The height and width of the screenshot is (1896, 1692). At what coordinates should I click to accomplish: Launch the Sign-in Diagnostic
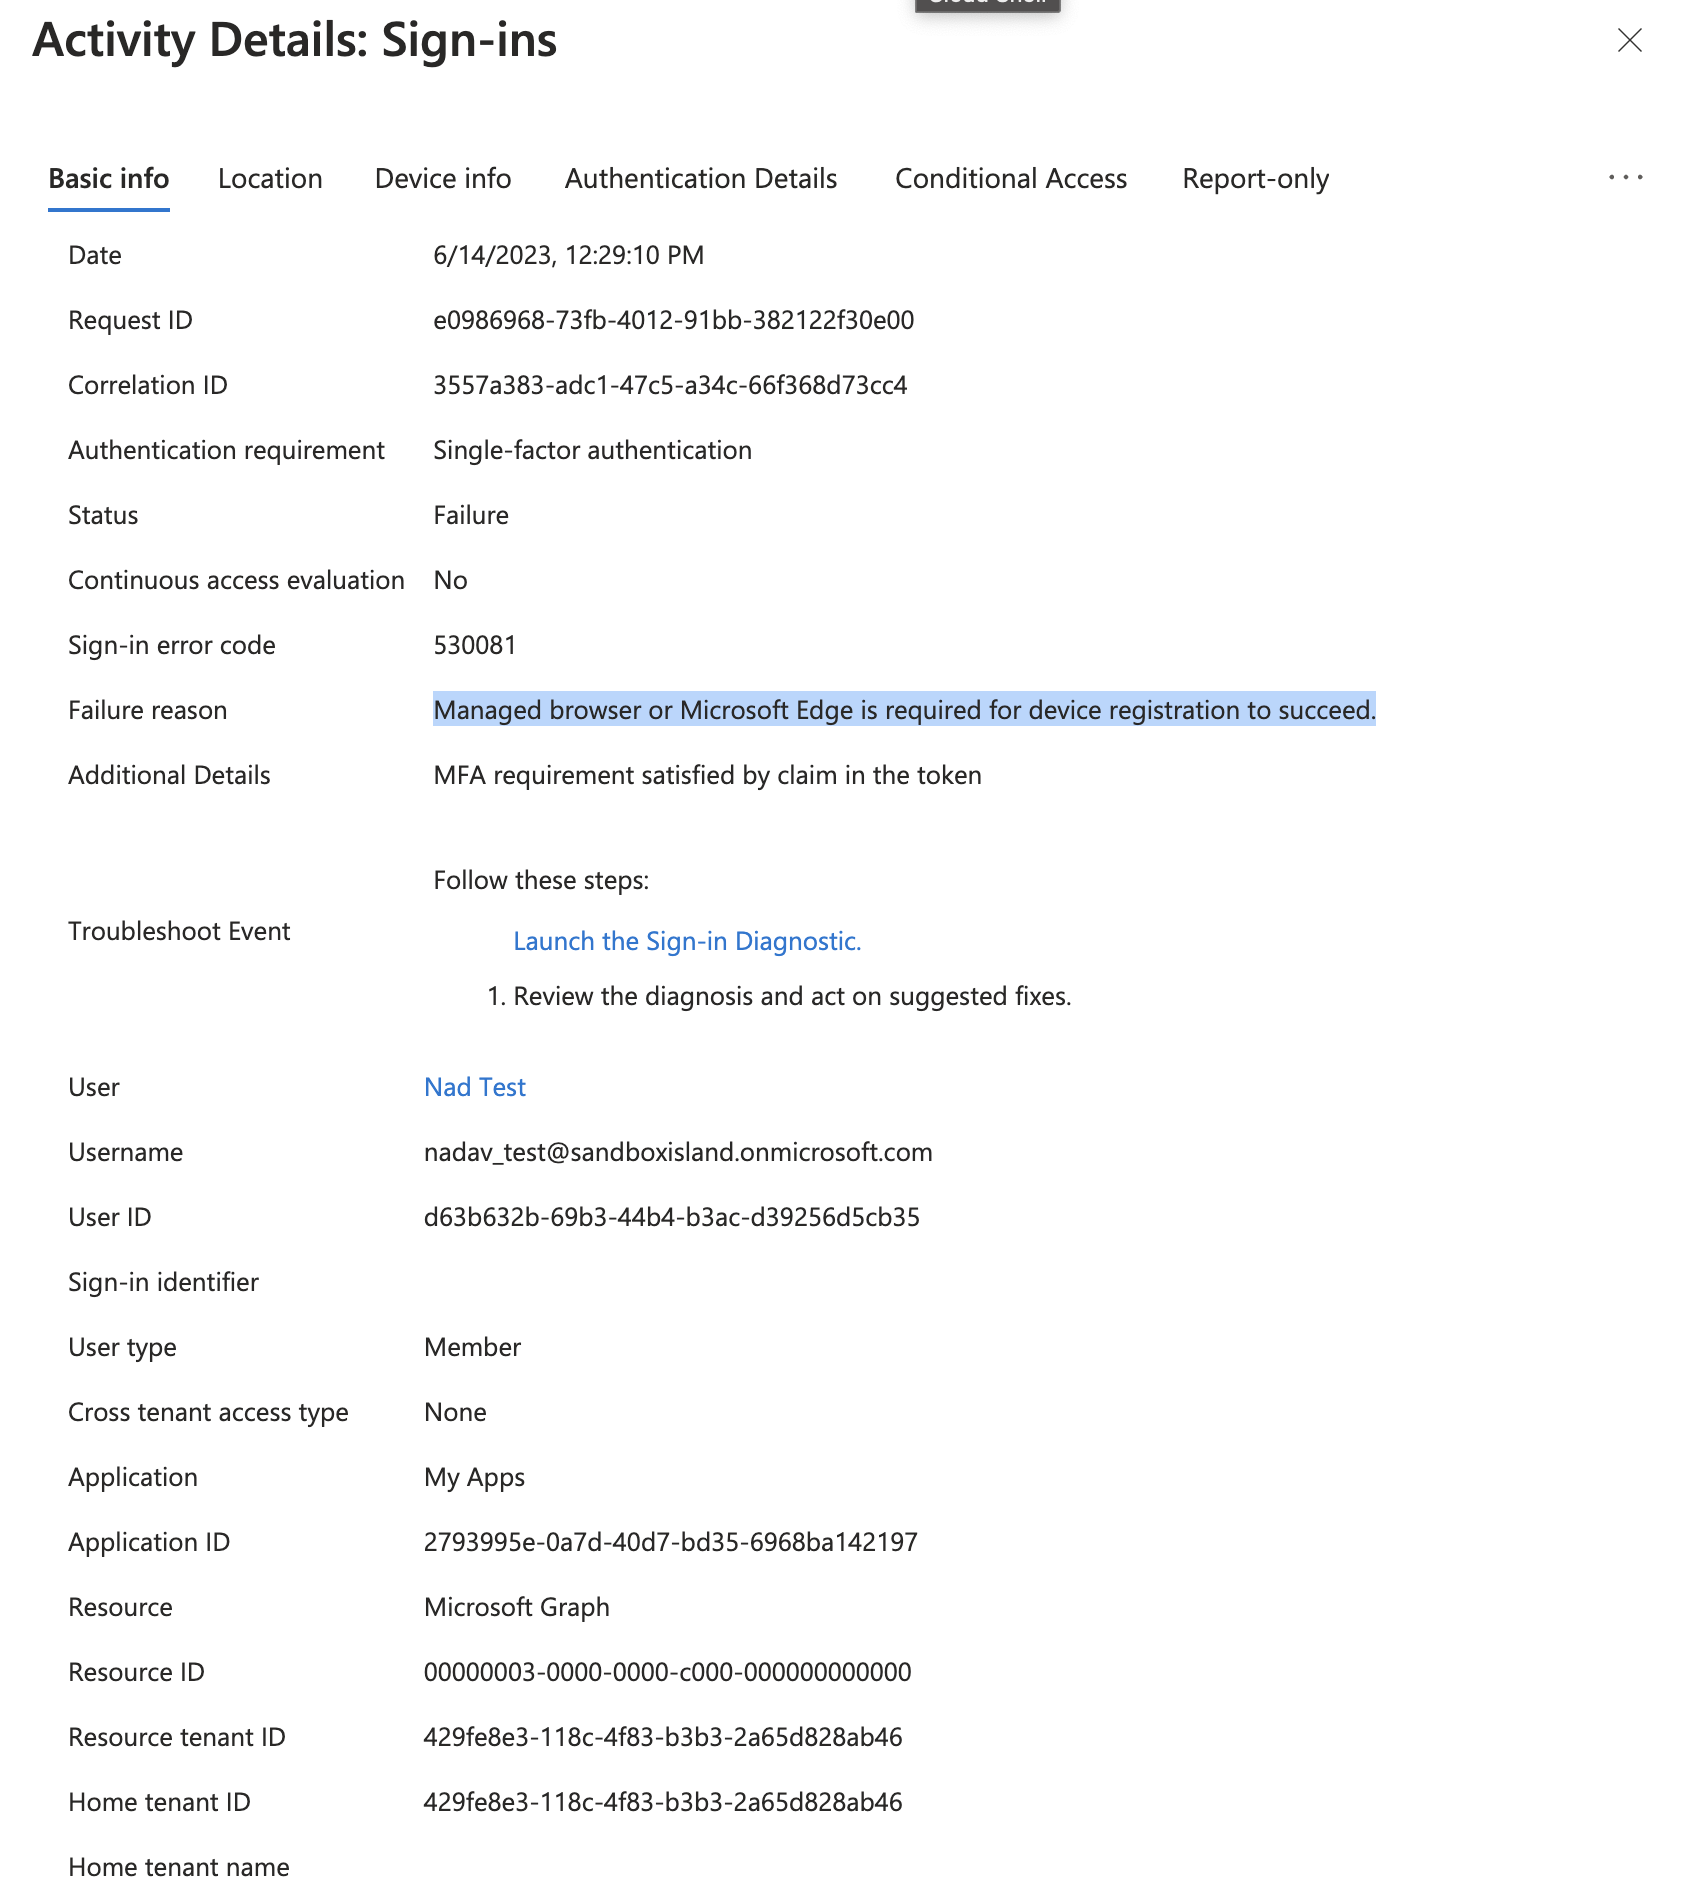(687, 940)
